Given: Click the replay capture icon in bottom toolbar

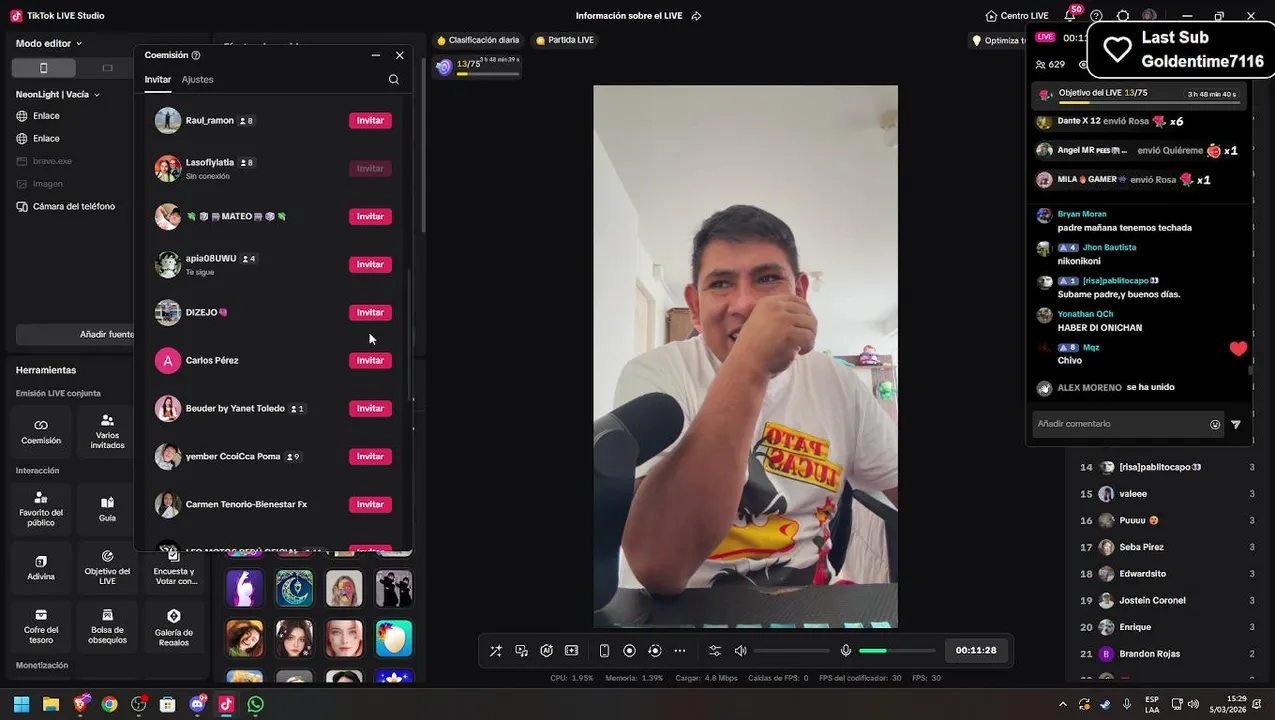Looking at the screenshot, I should pyautogui.click(x=655, y=651).
